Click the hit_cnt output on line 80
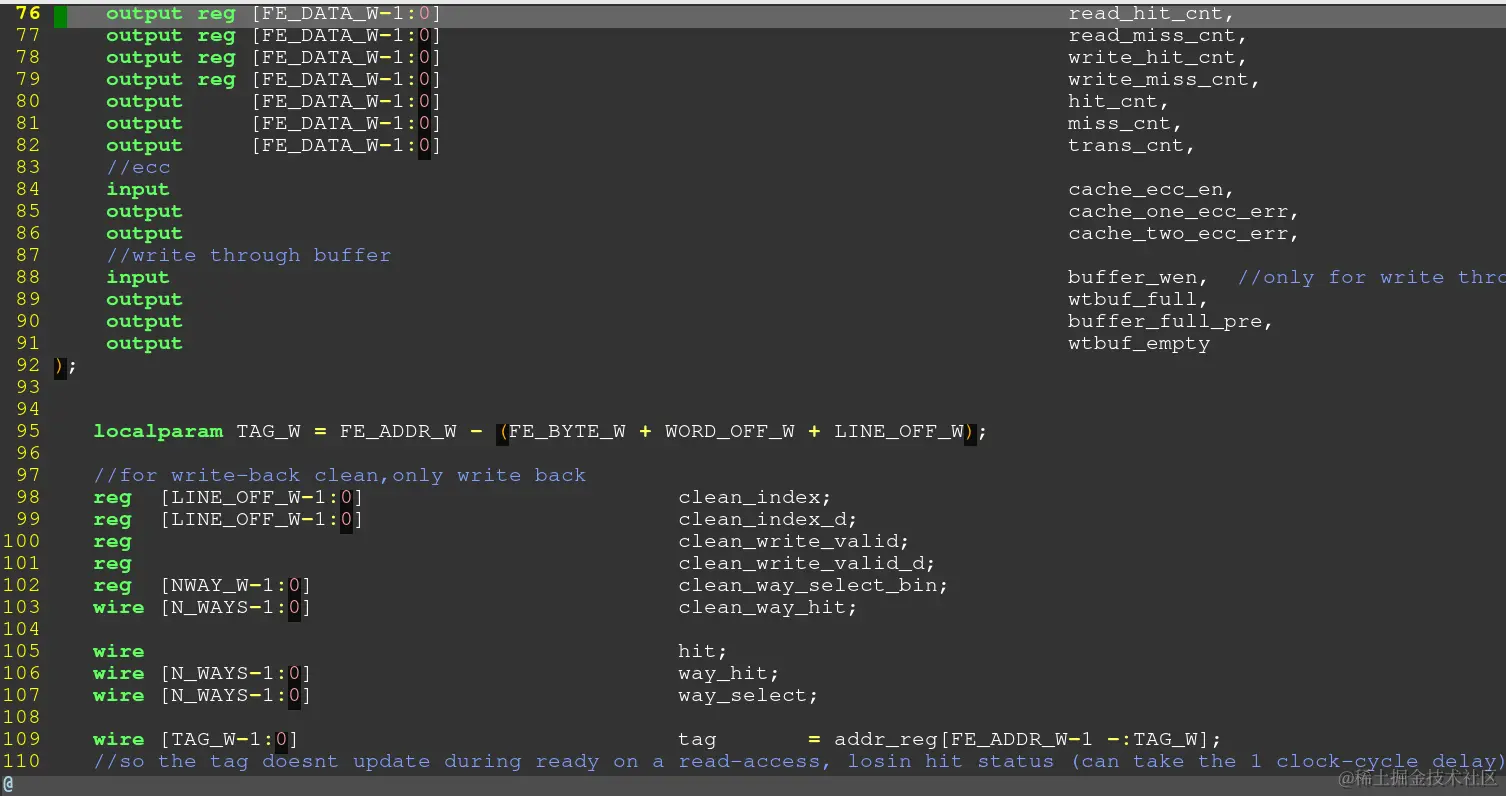This screenshot has width=1506, height=796. pyautogui.click(x=1113, y=102)
